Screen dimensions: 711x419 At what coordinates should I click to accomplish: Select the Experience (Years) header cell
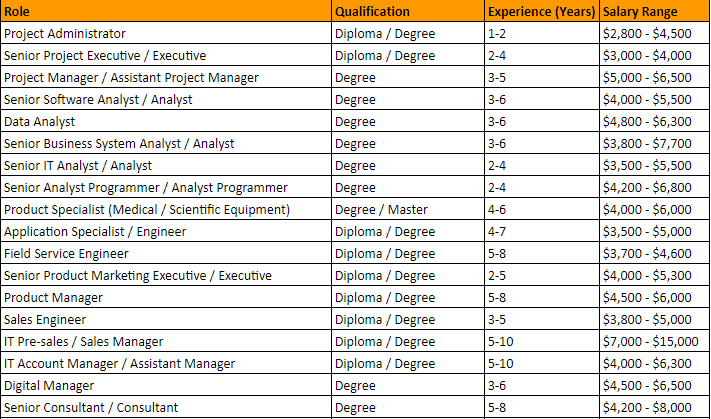541,11
